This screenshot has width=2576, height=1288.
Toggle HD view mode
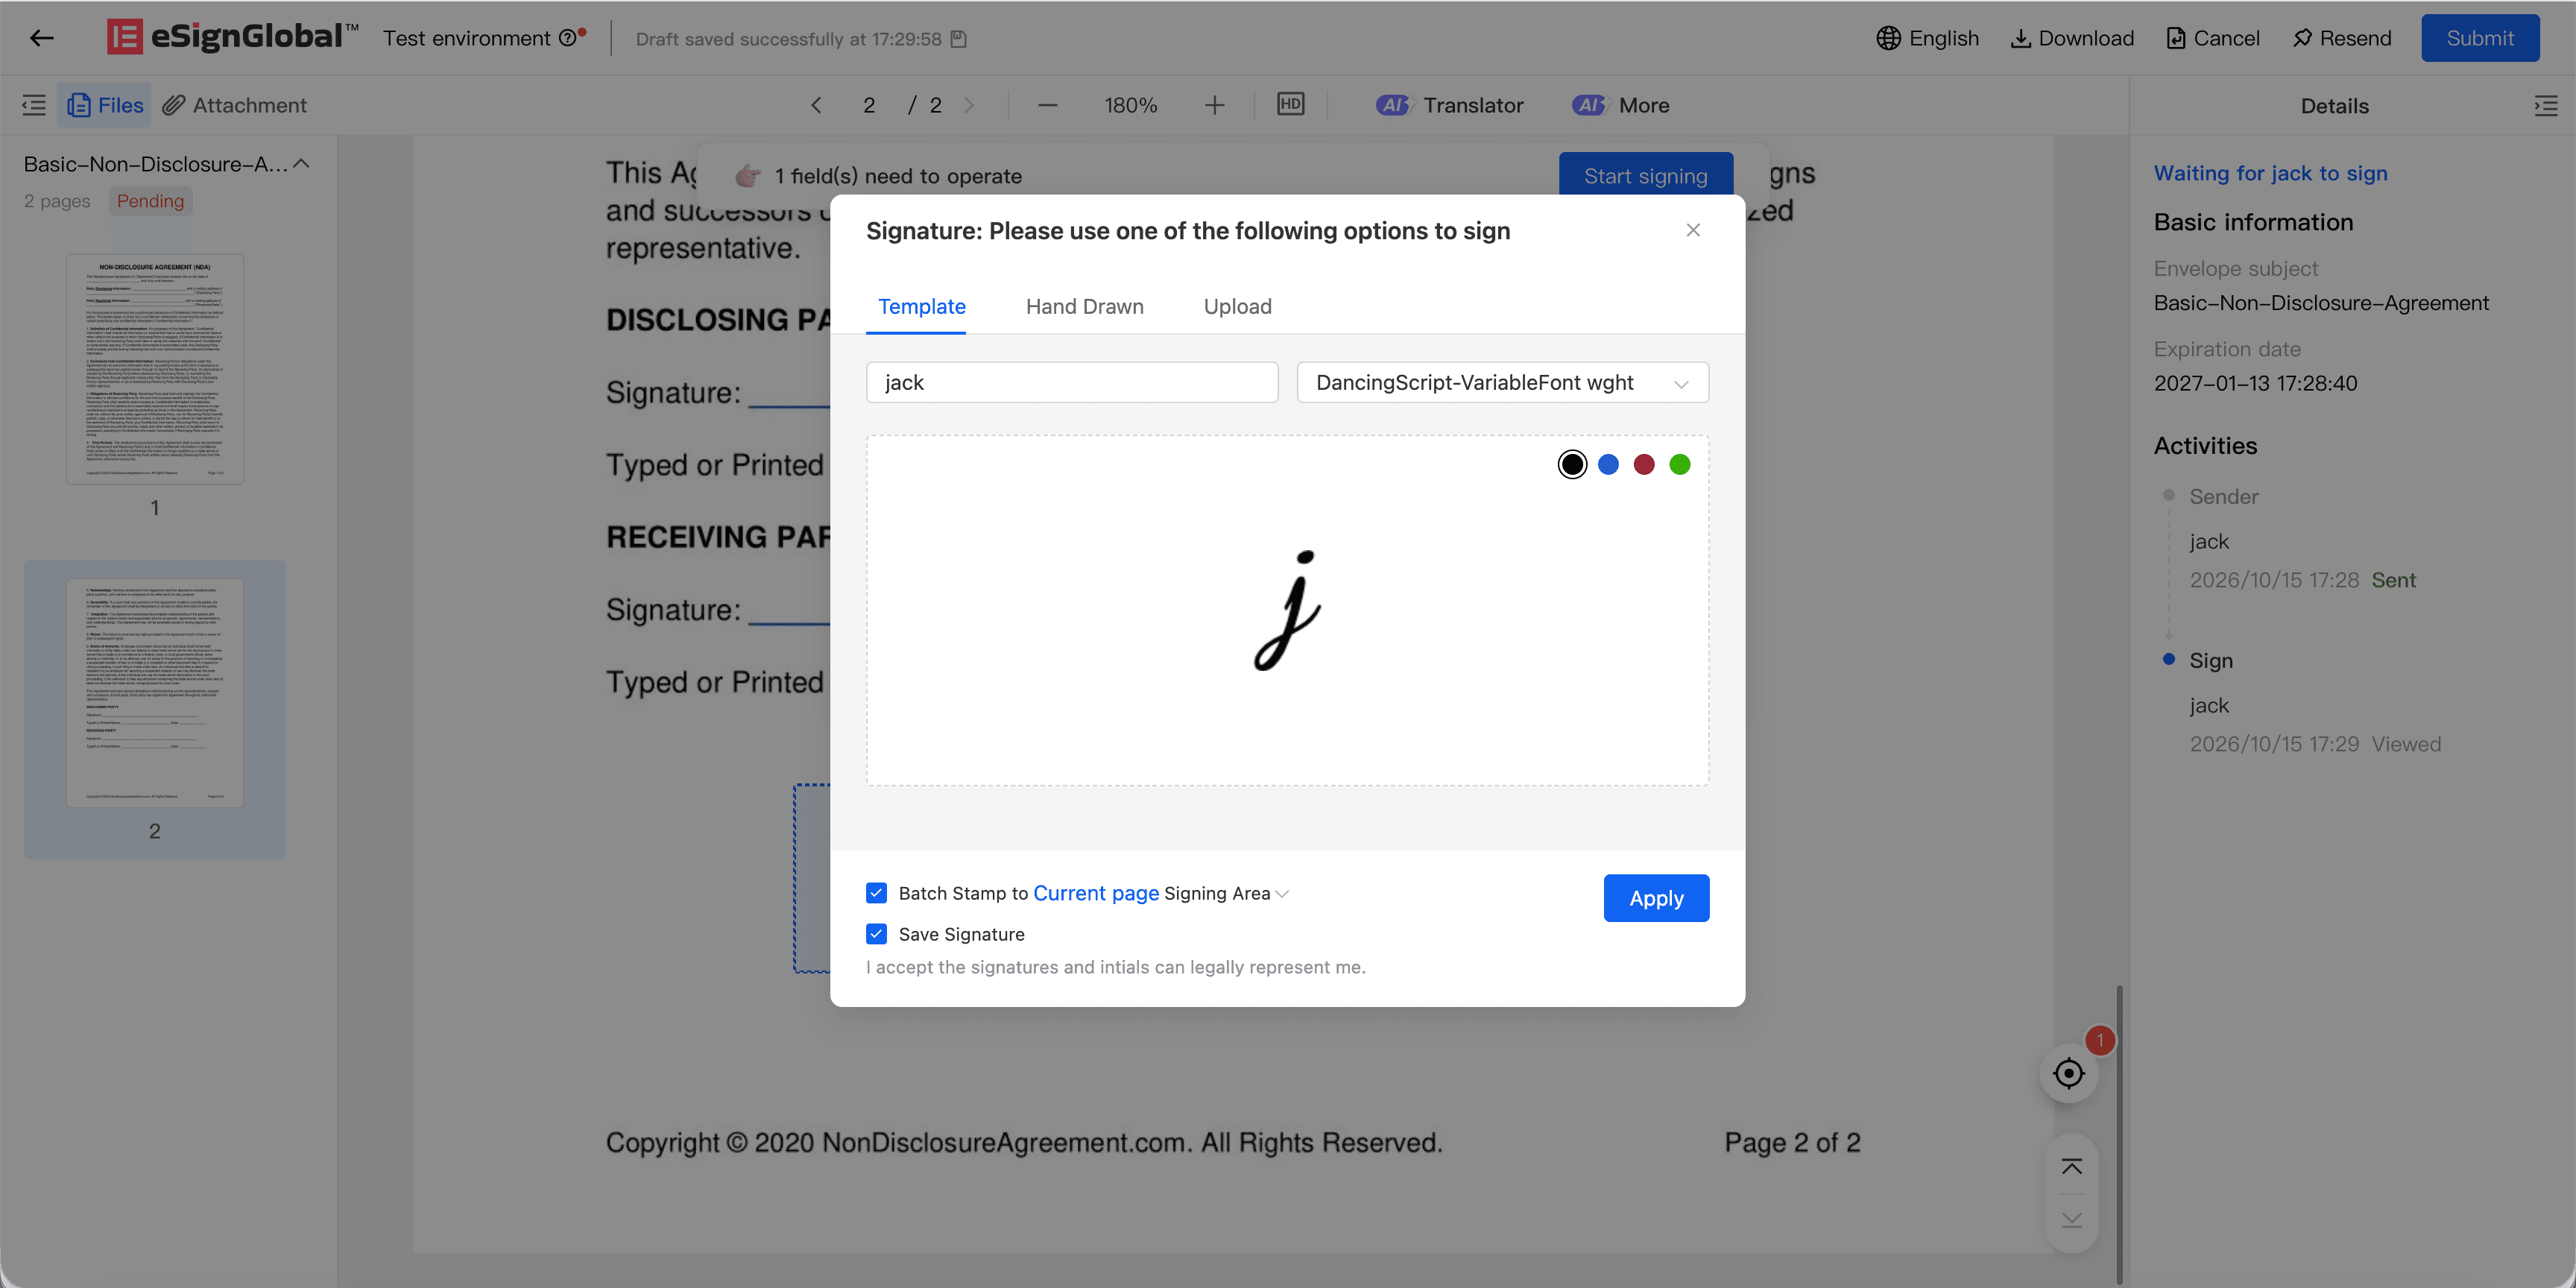[x=1290, y=104]
